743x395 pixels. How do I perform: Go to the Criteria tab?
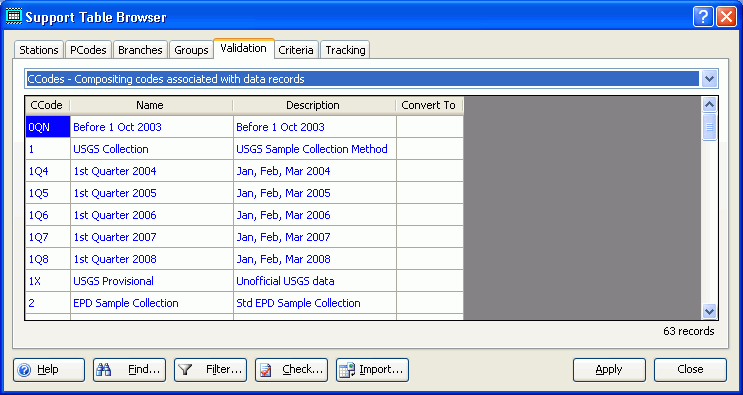pos(296,50)
